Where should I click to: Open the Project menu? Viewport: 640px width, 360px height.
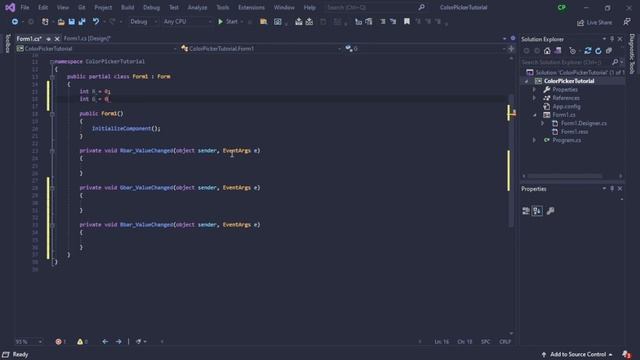pyautogui.click(x=103, y=7)
